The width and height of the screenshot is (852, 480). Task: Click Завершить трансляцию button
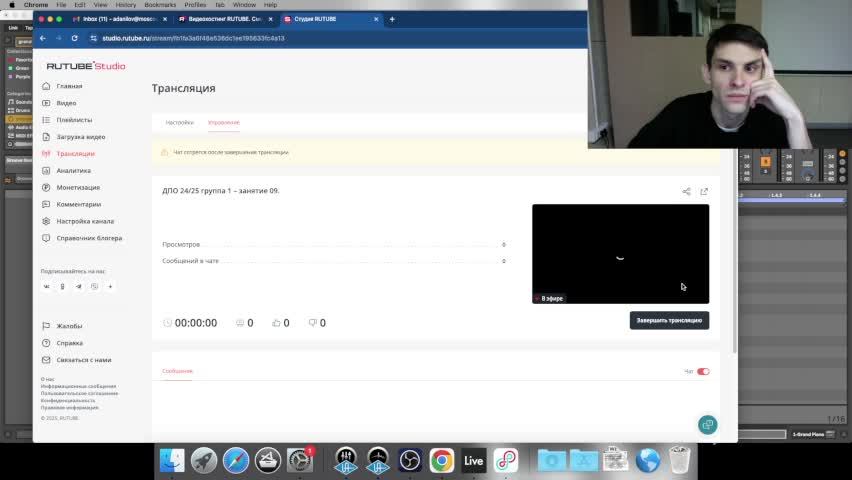tap(669, 320)
